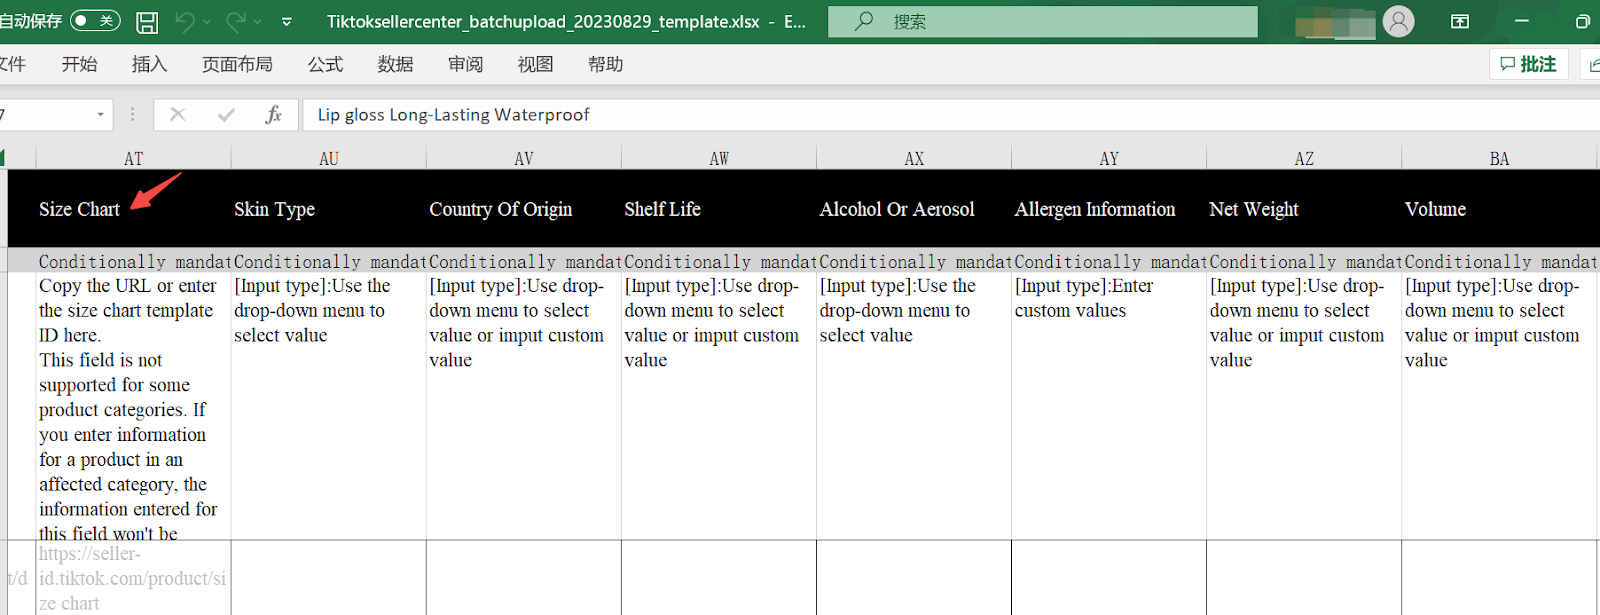Click the Save icon in title bar
This screenshot has width=1600, height=615.
pos(147,22)
